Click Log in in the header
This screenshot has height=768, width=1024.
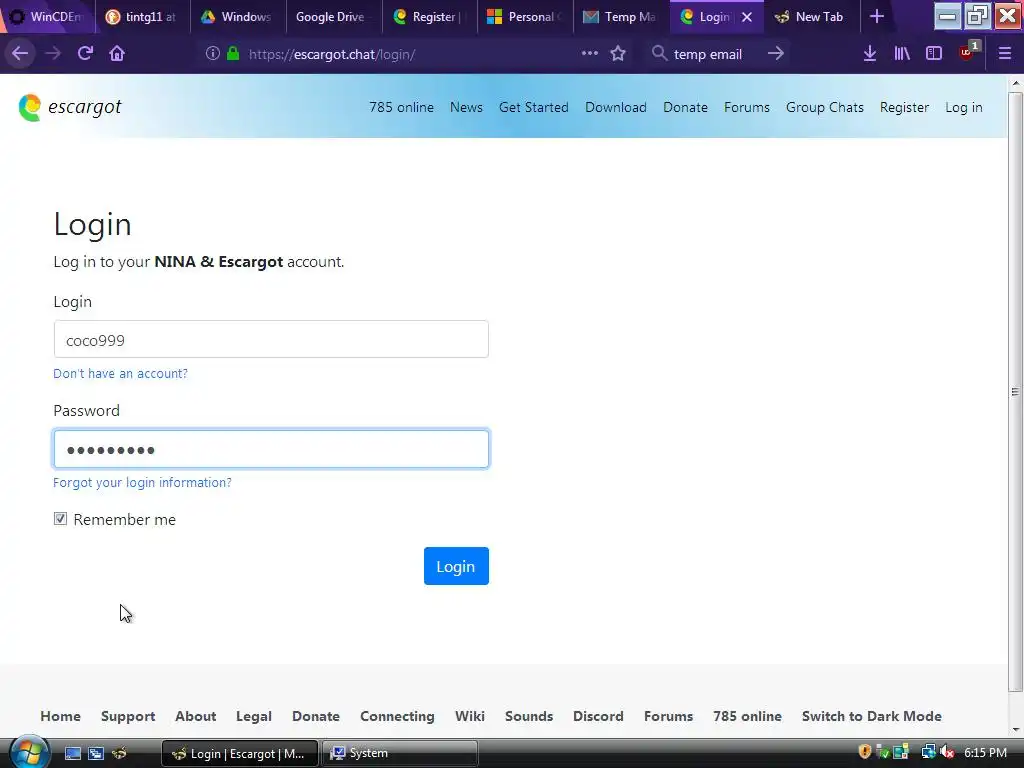click(963, 107)
